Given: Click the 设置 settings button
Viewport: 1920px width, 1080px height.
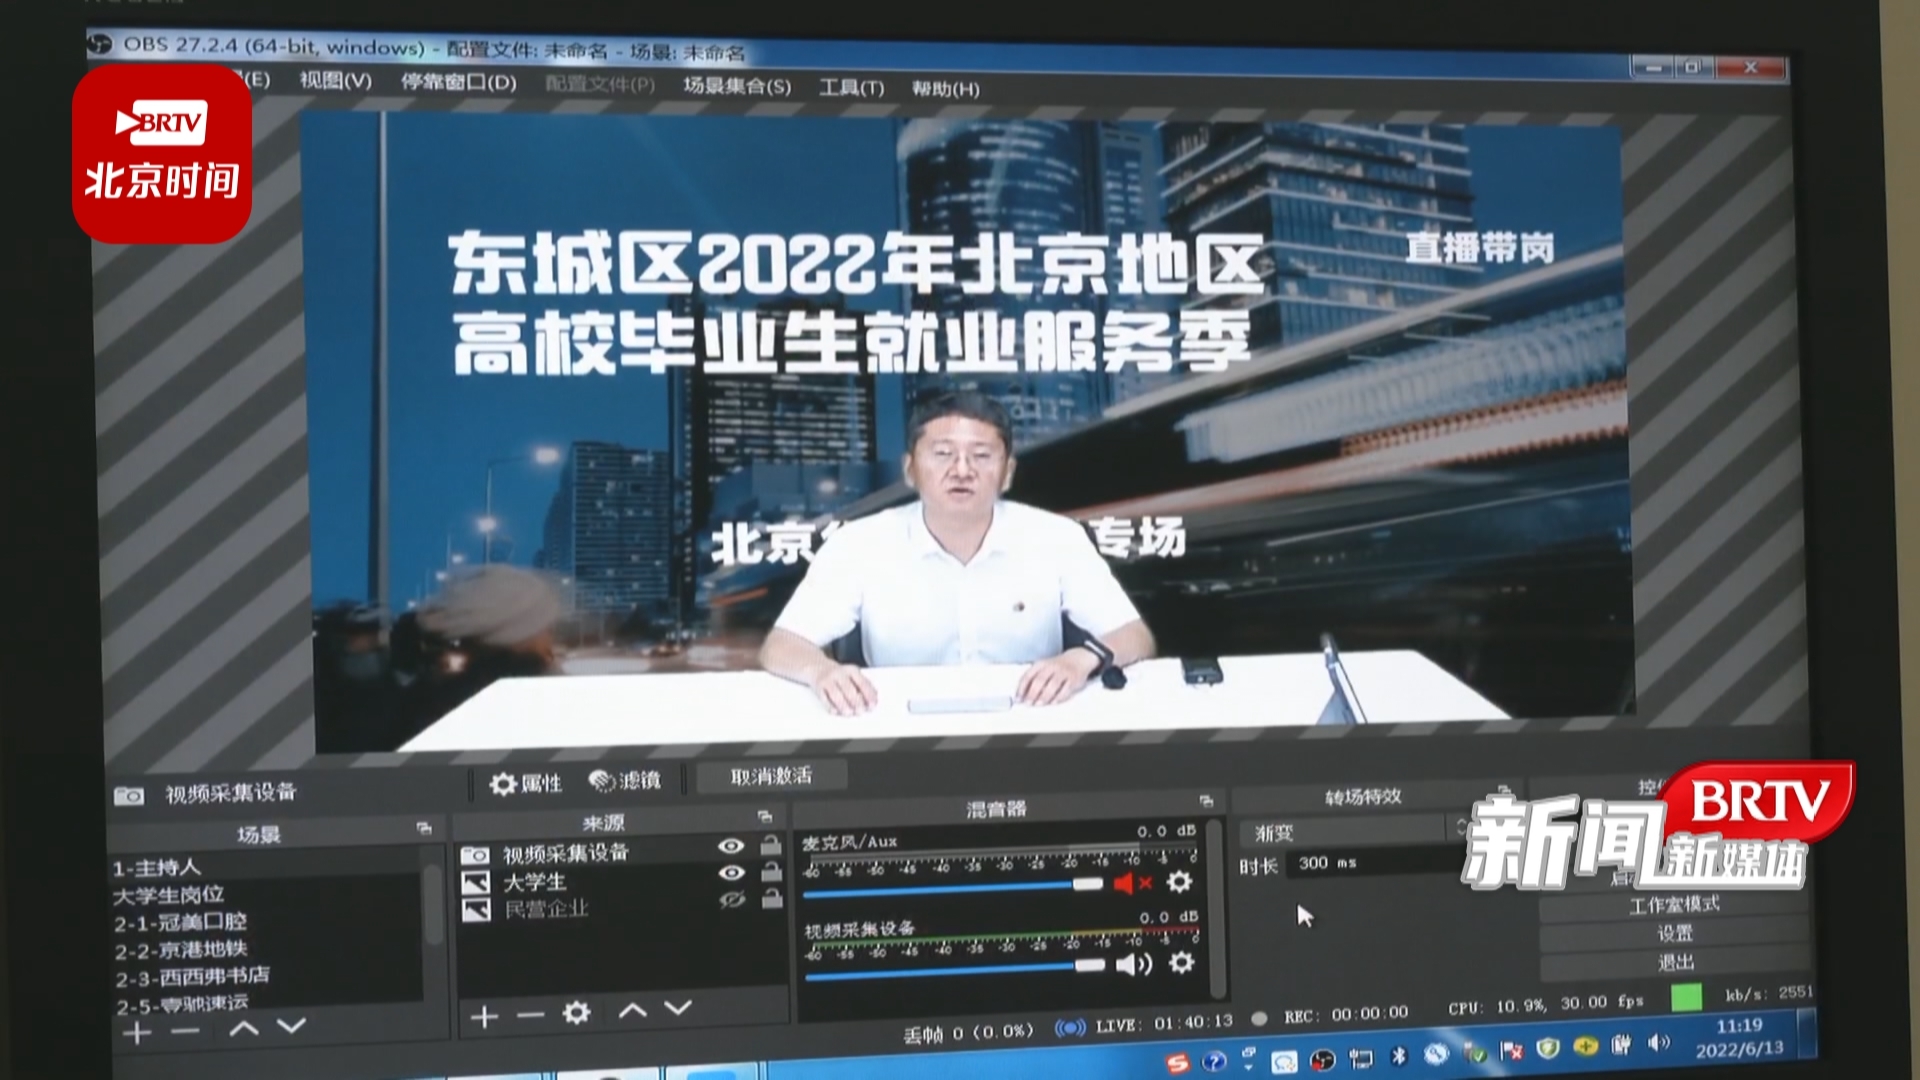Looking at the screenshot, I should (1675, 933).
